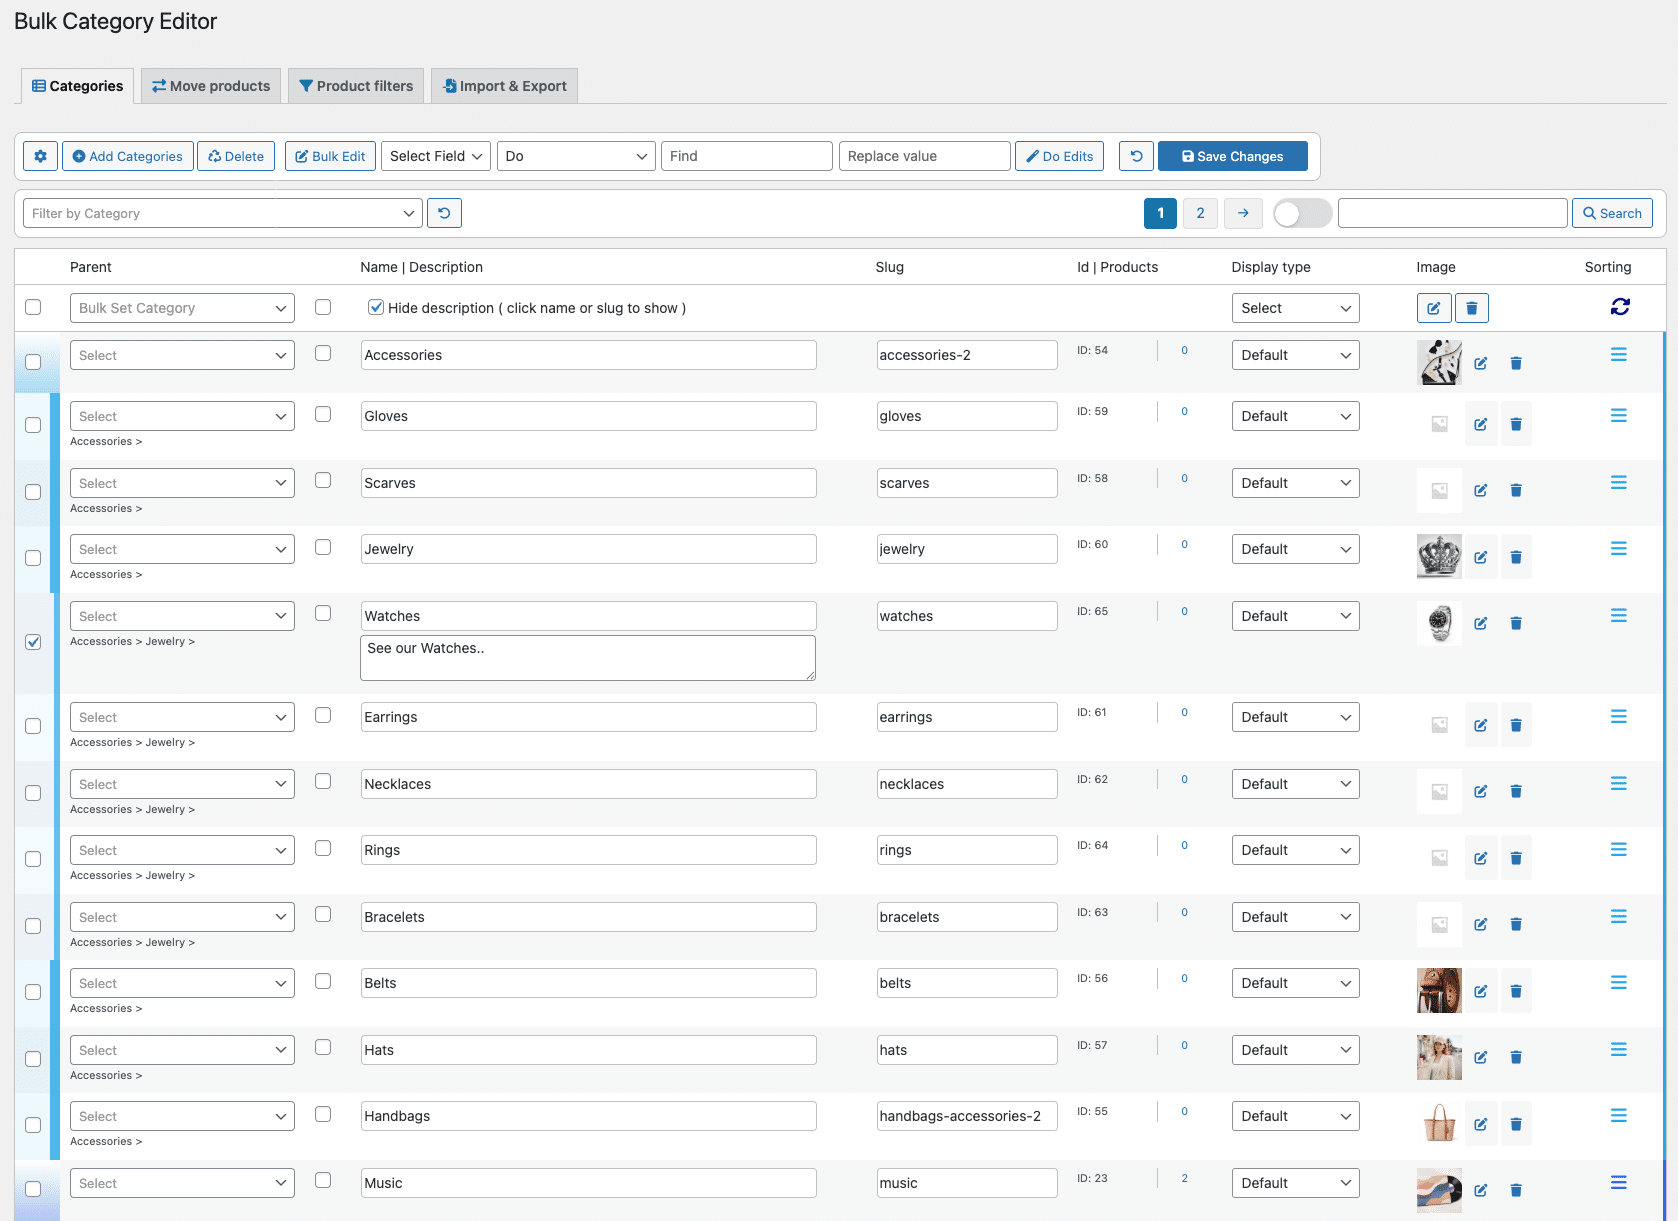Click the Save Changes button
Viewport: 1678px width, 1221px height.
pyautogui.click(x=1232, y=156)
